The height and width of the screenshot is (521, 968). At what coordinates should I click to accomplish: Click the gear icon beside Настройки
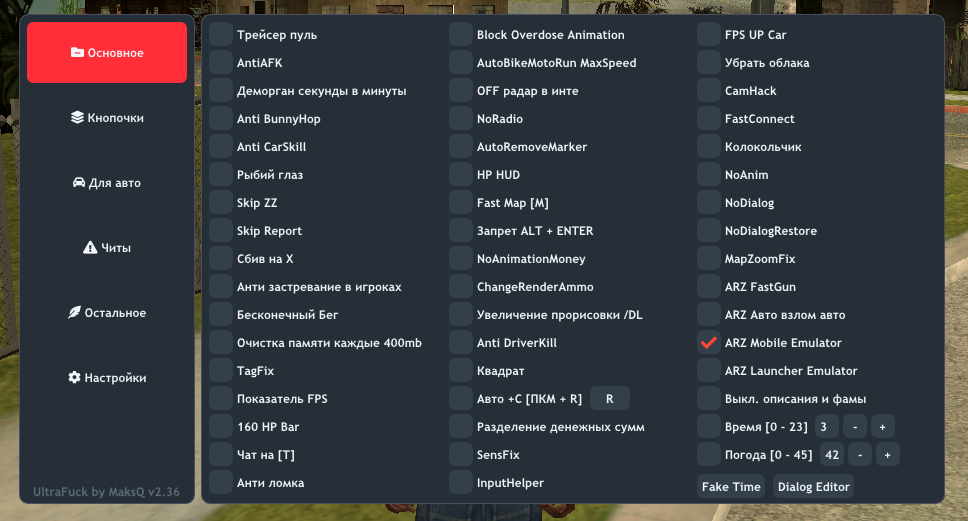click(74, 378)
